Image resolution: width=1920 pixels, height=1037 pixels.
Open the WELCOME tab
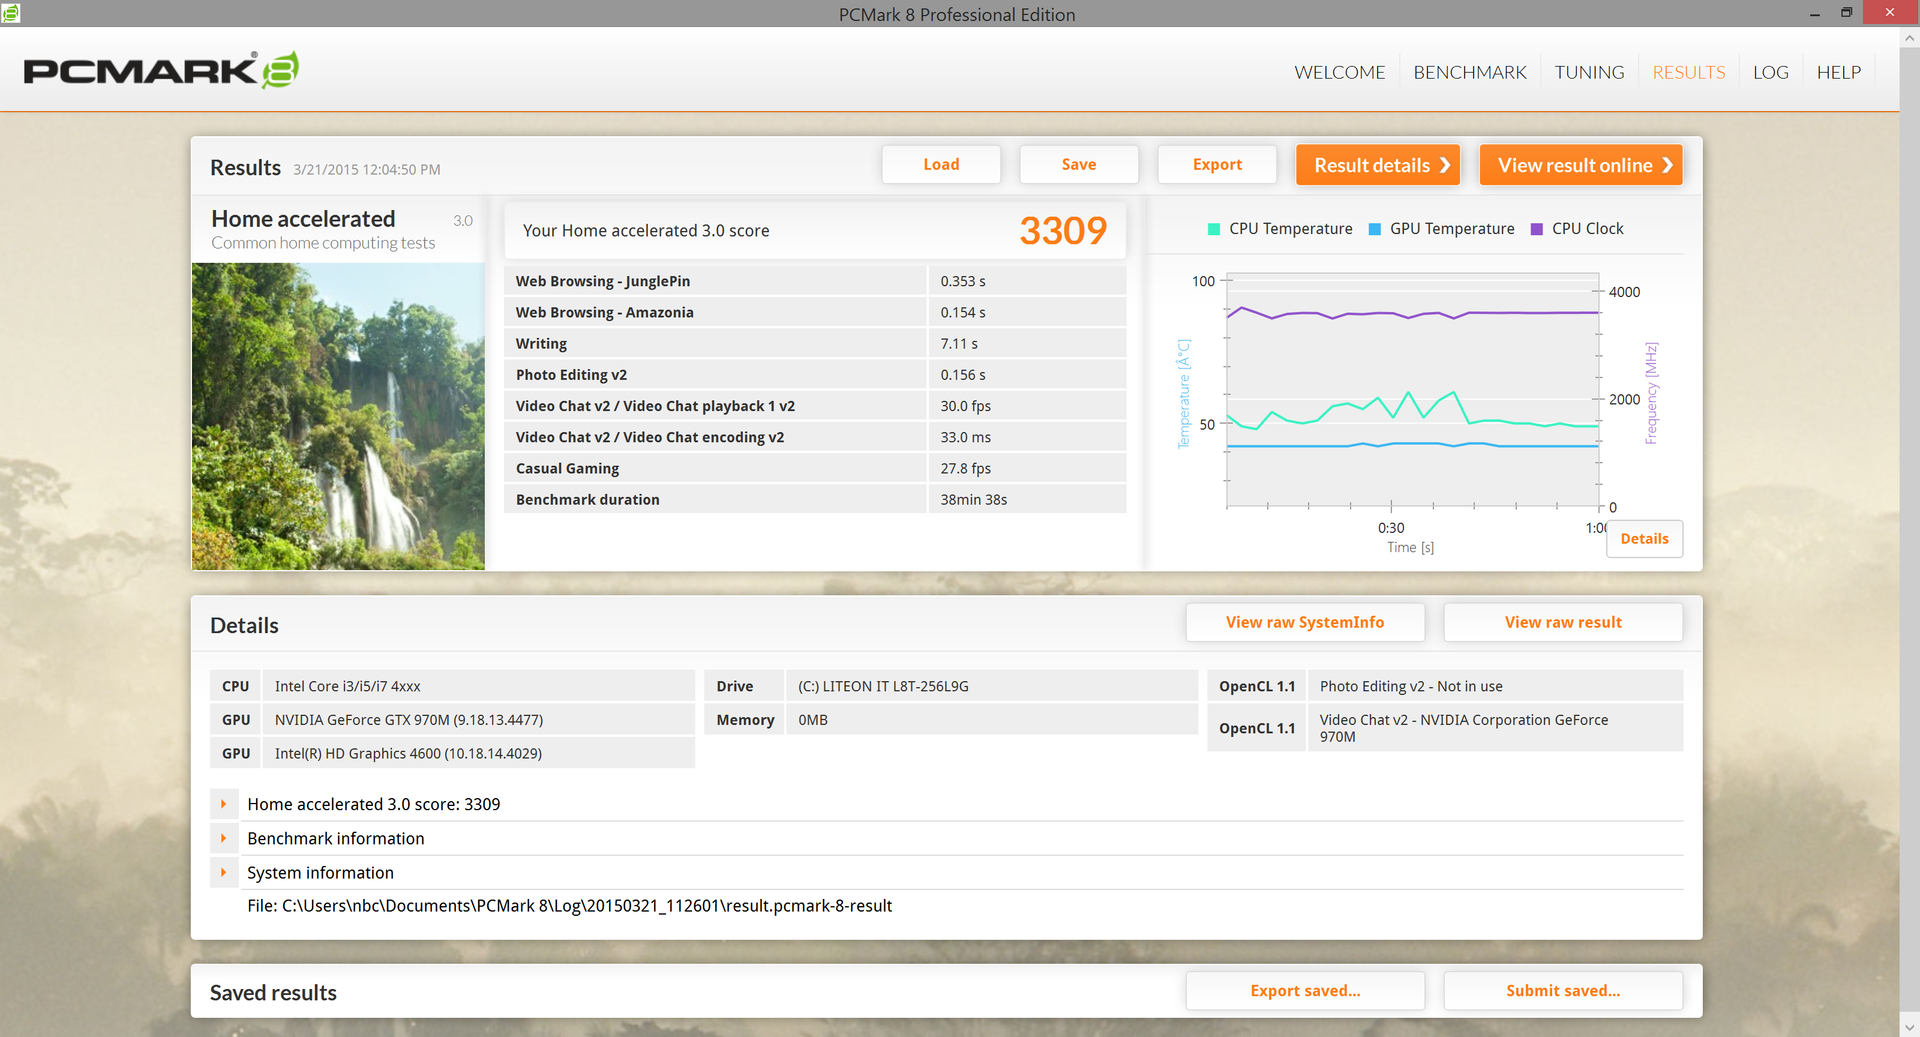click(x=1339, y=72)
